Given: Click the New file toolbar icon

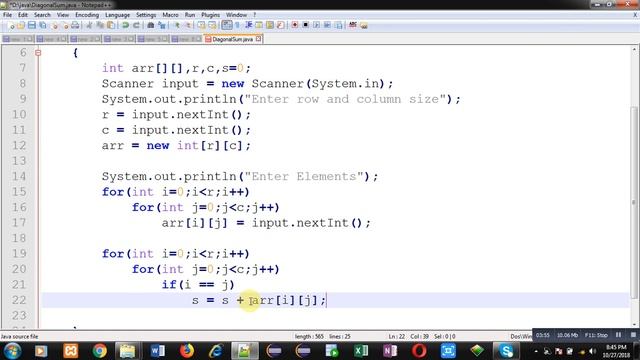Looking at the screenshot, I should (11, 25).
